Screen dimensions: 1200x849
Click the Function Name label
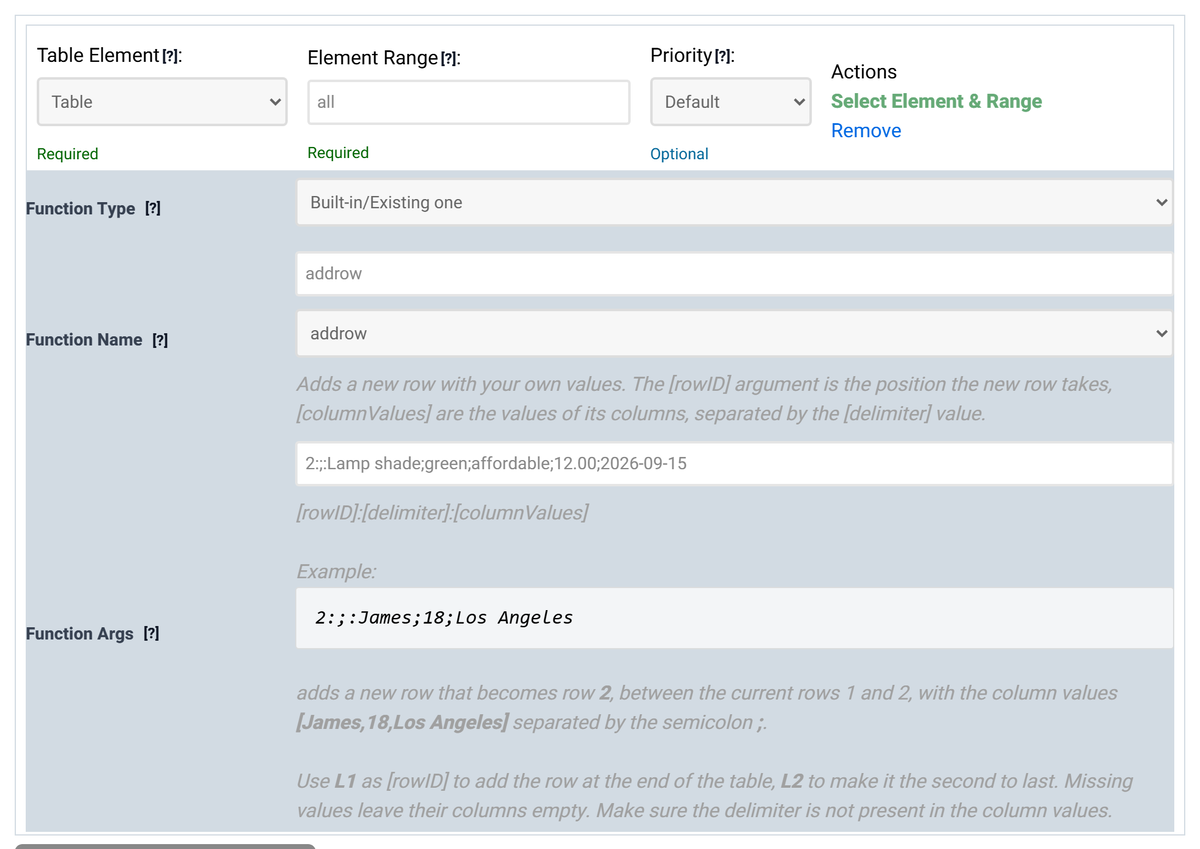[x=84, y=340]
